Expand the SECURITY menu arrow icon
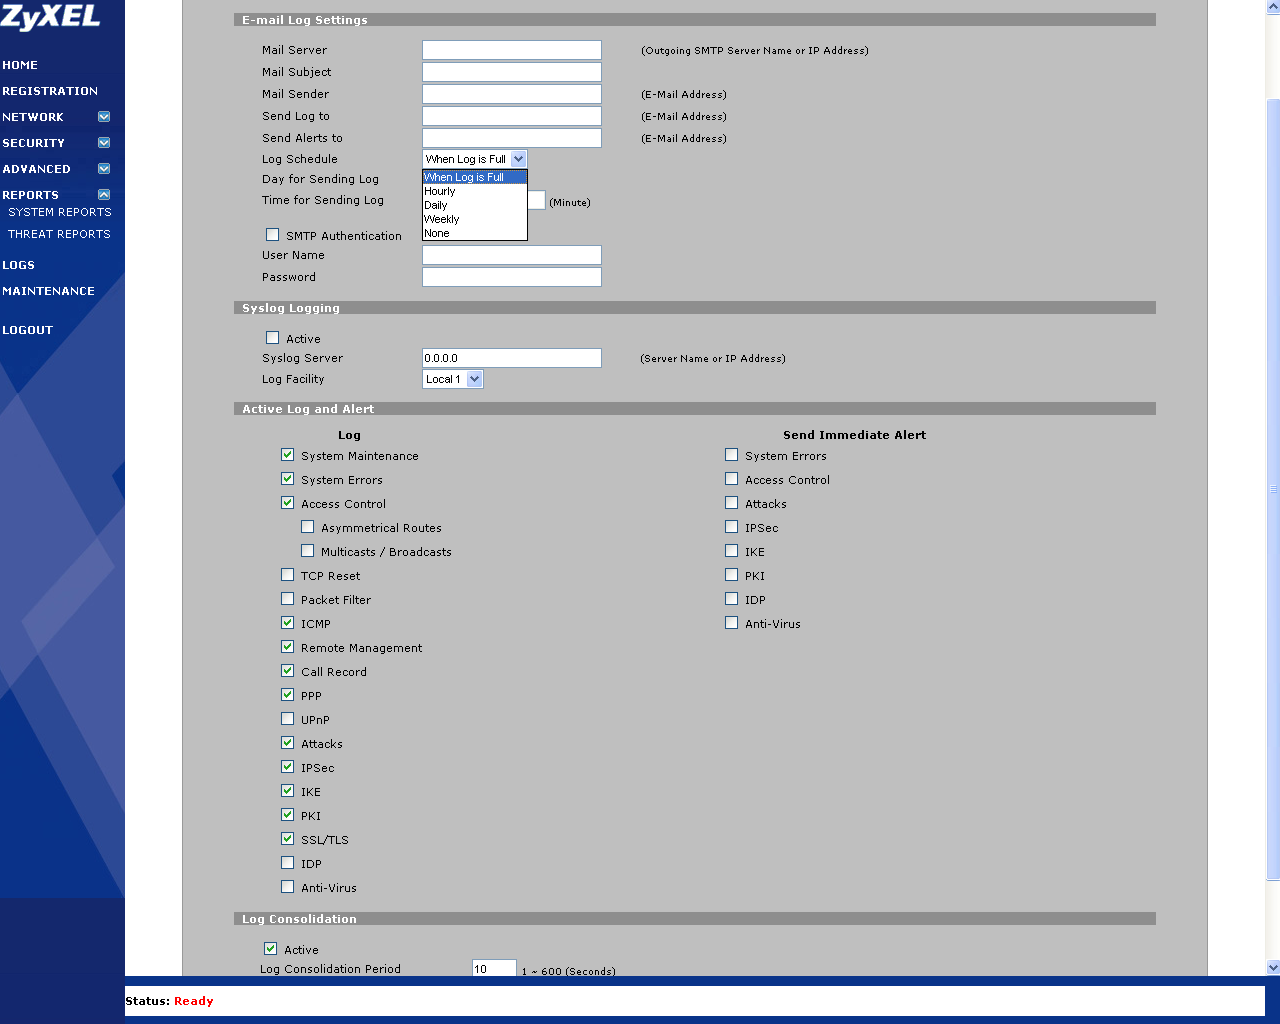1280x1024 pixels. 104,143
